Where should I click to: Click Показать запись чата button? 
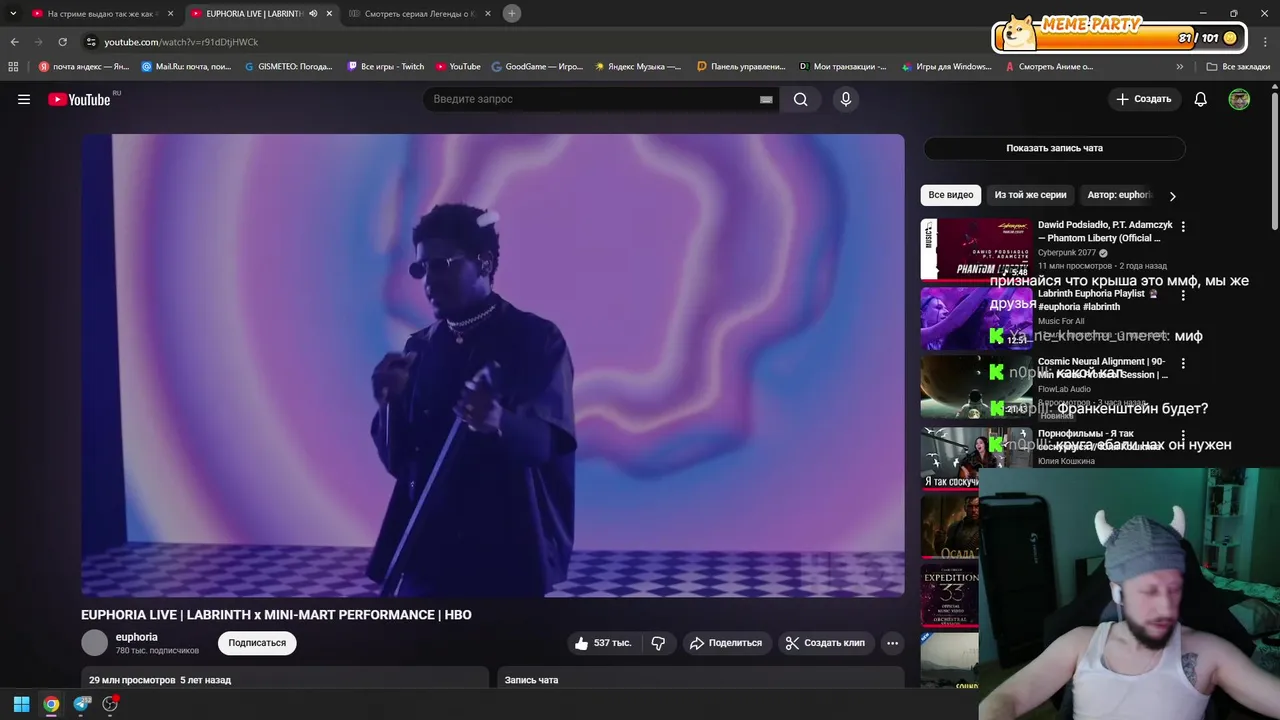pos(1054,148)
